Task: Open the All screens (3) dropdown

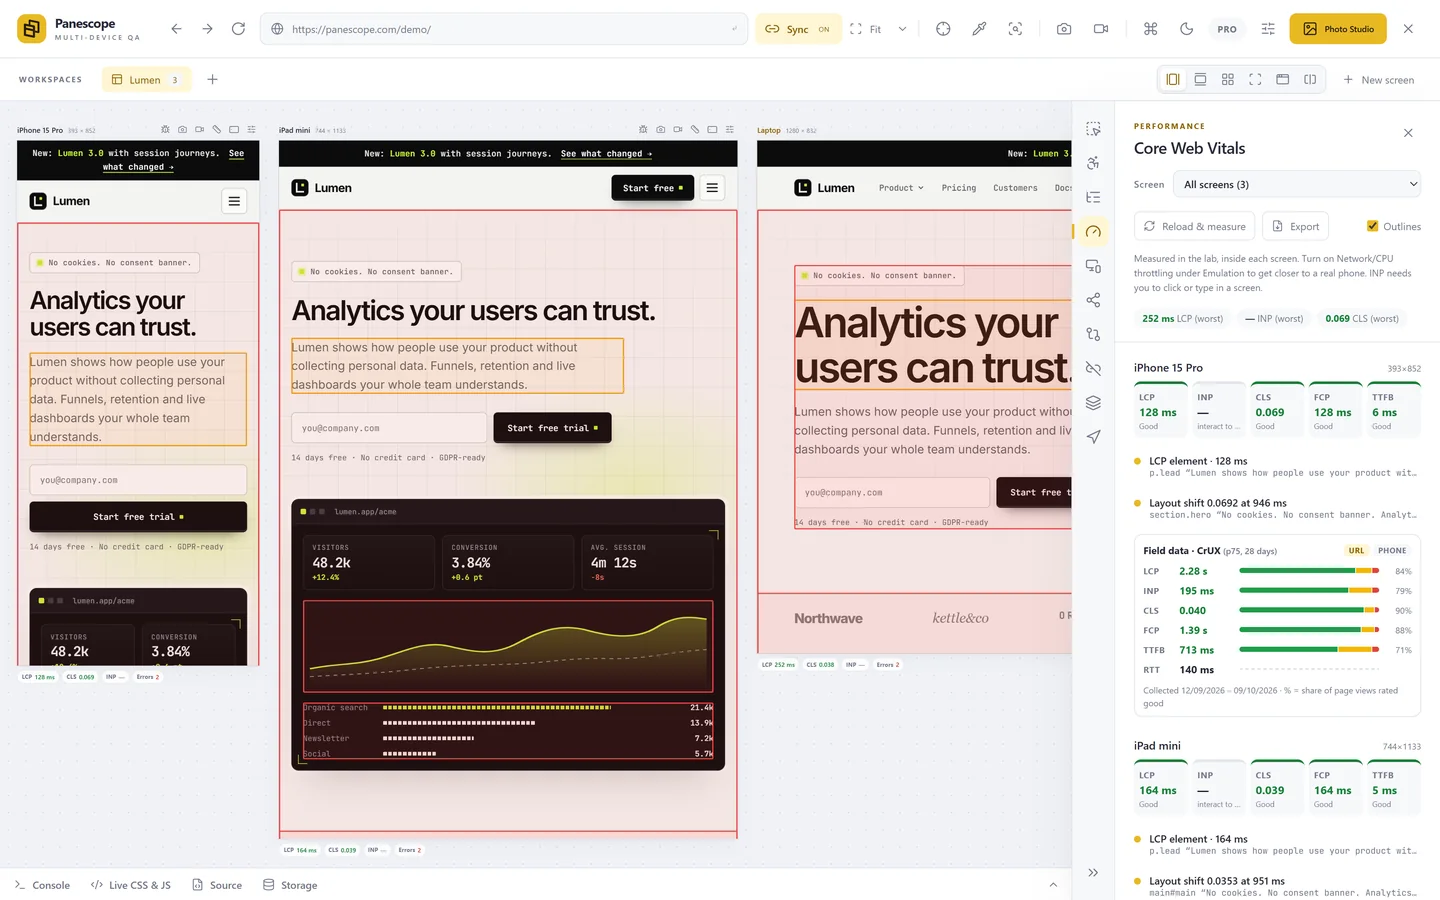Action: (x=1299, y=184)
